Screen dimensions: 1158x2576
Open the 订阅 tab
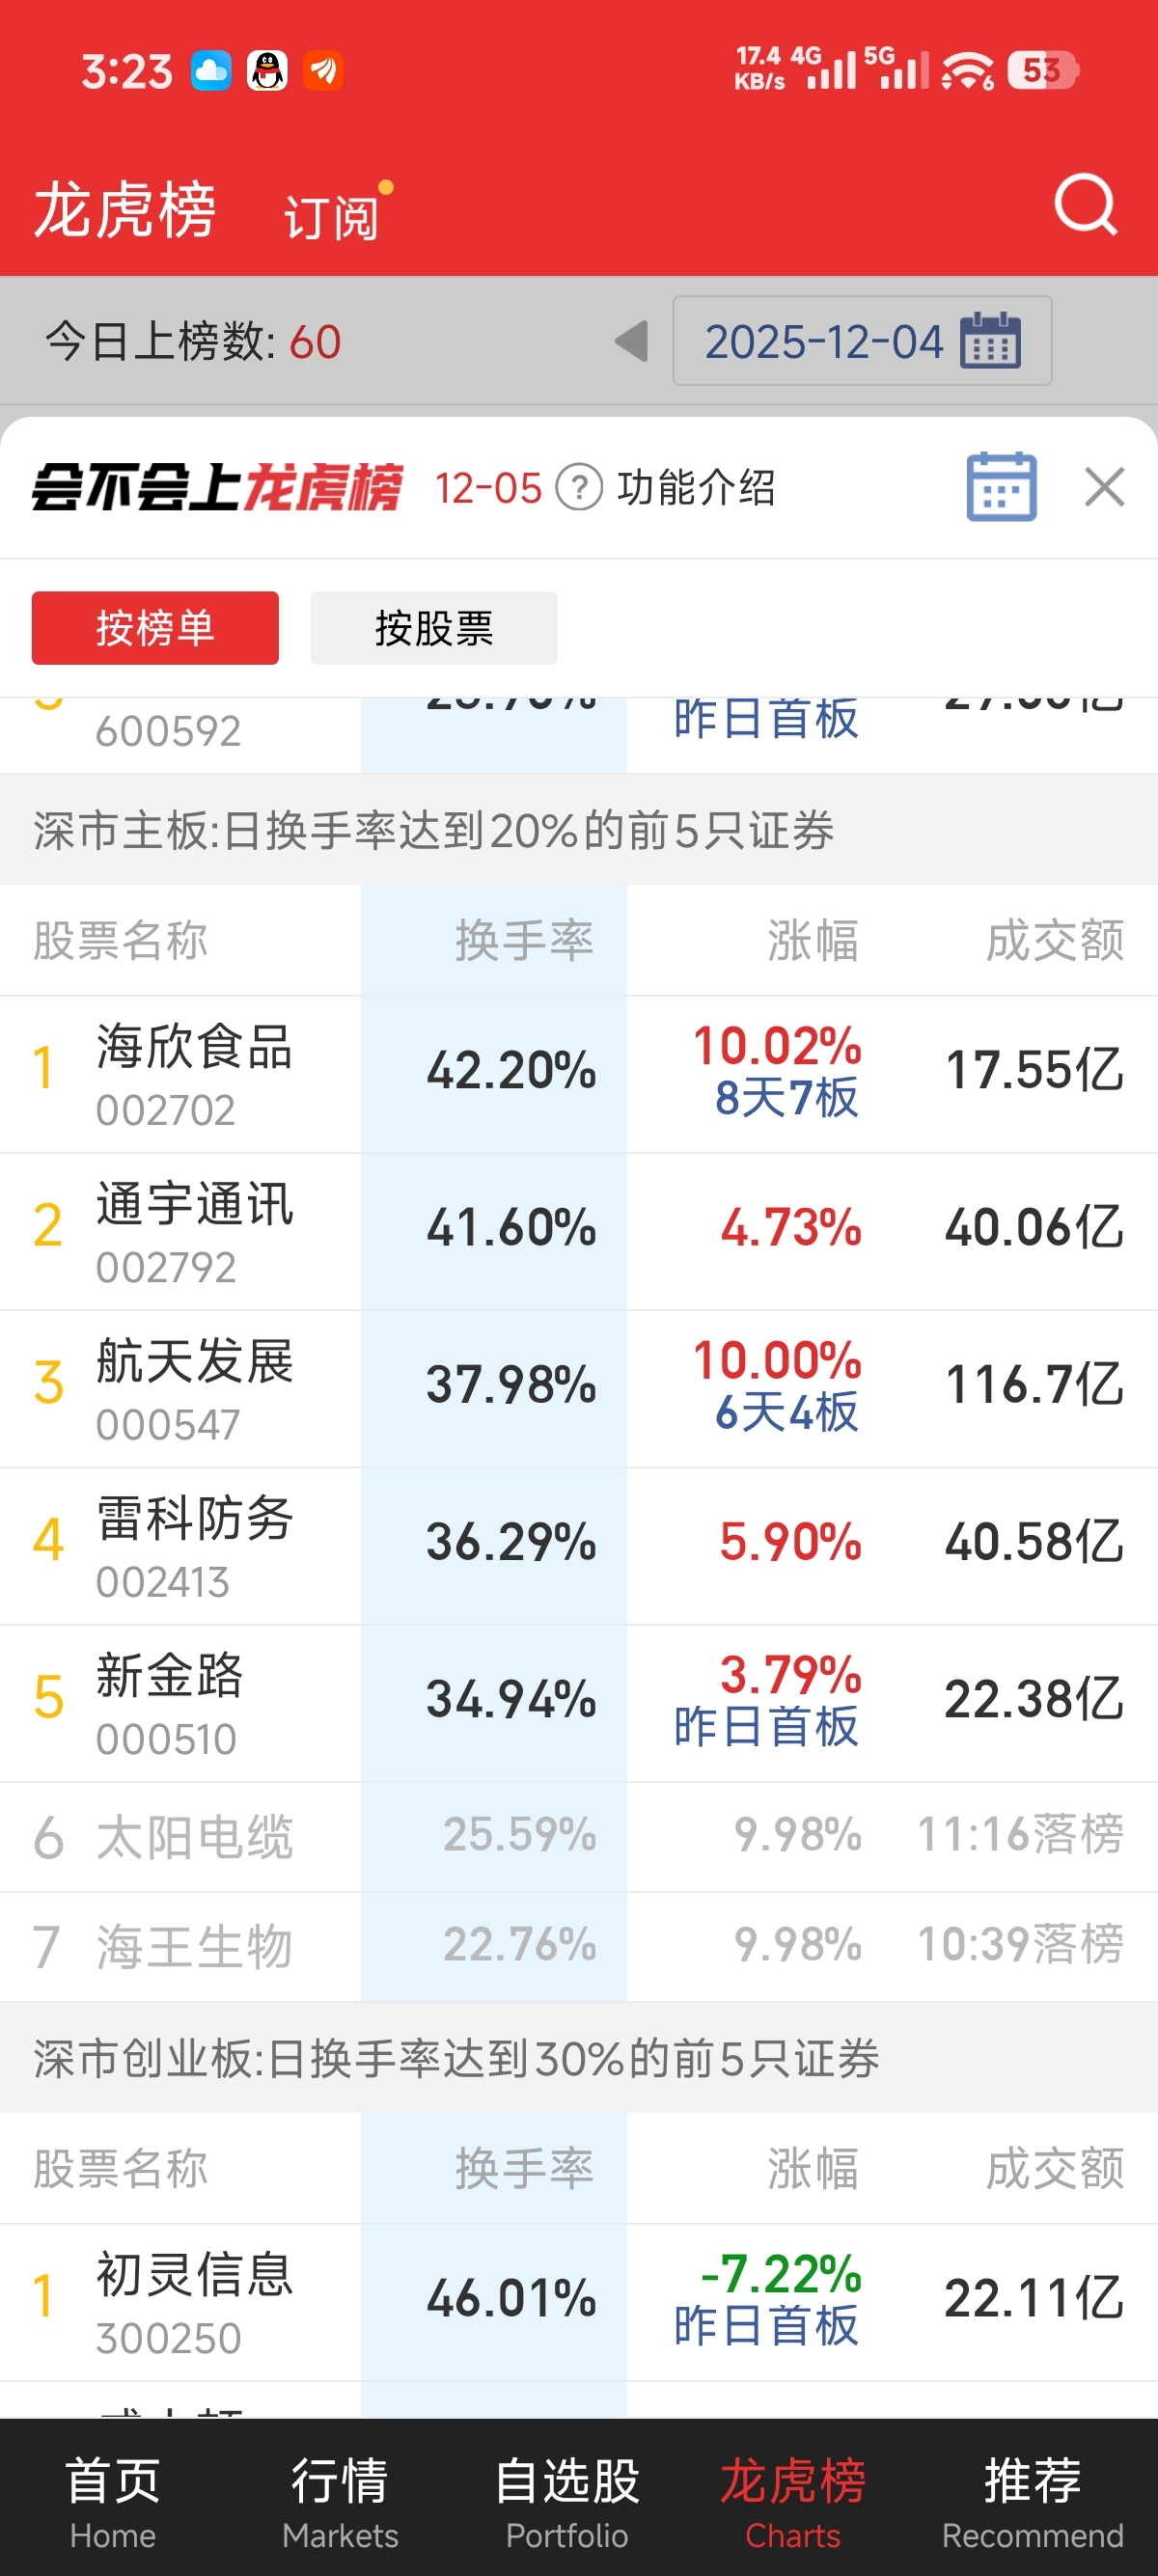[x=332, y=216]
